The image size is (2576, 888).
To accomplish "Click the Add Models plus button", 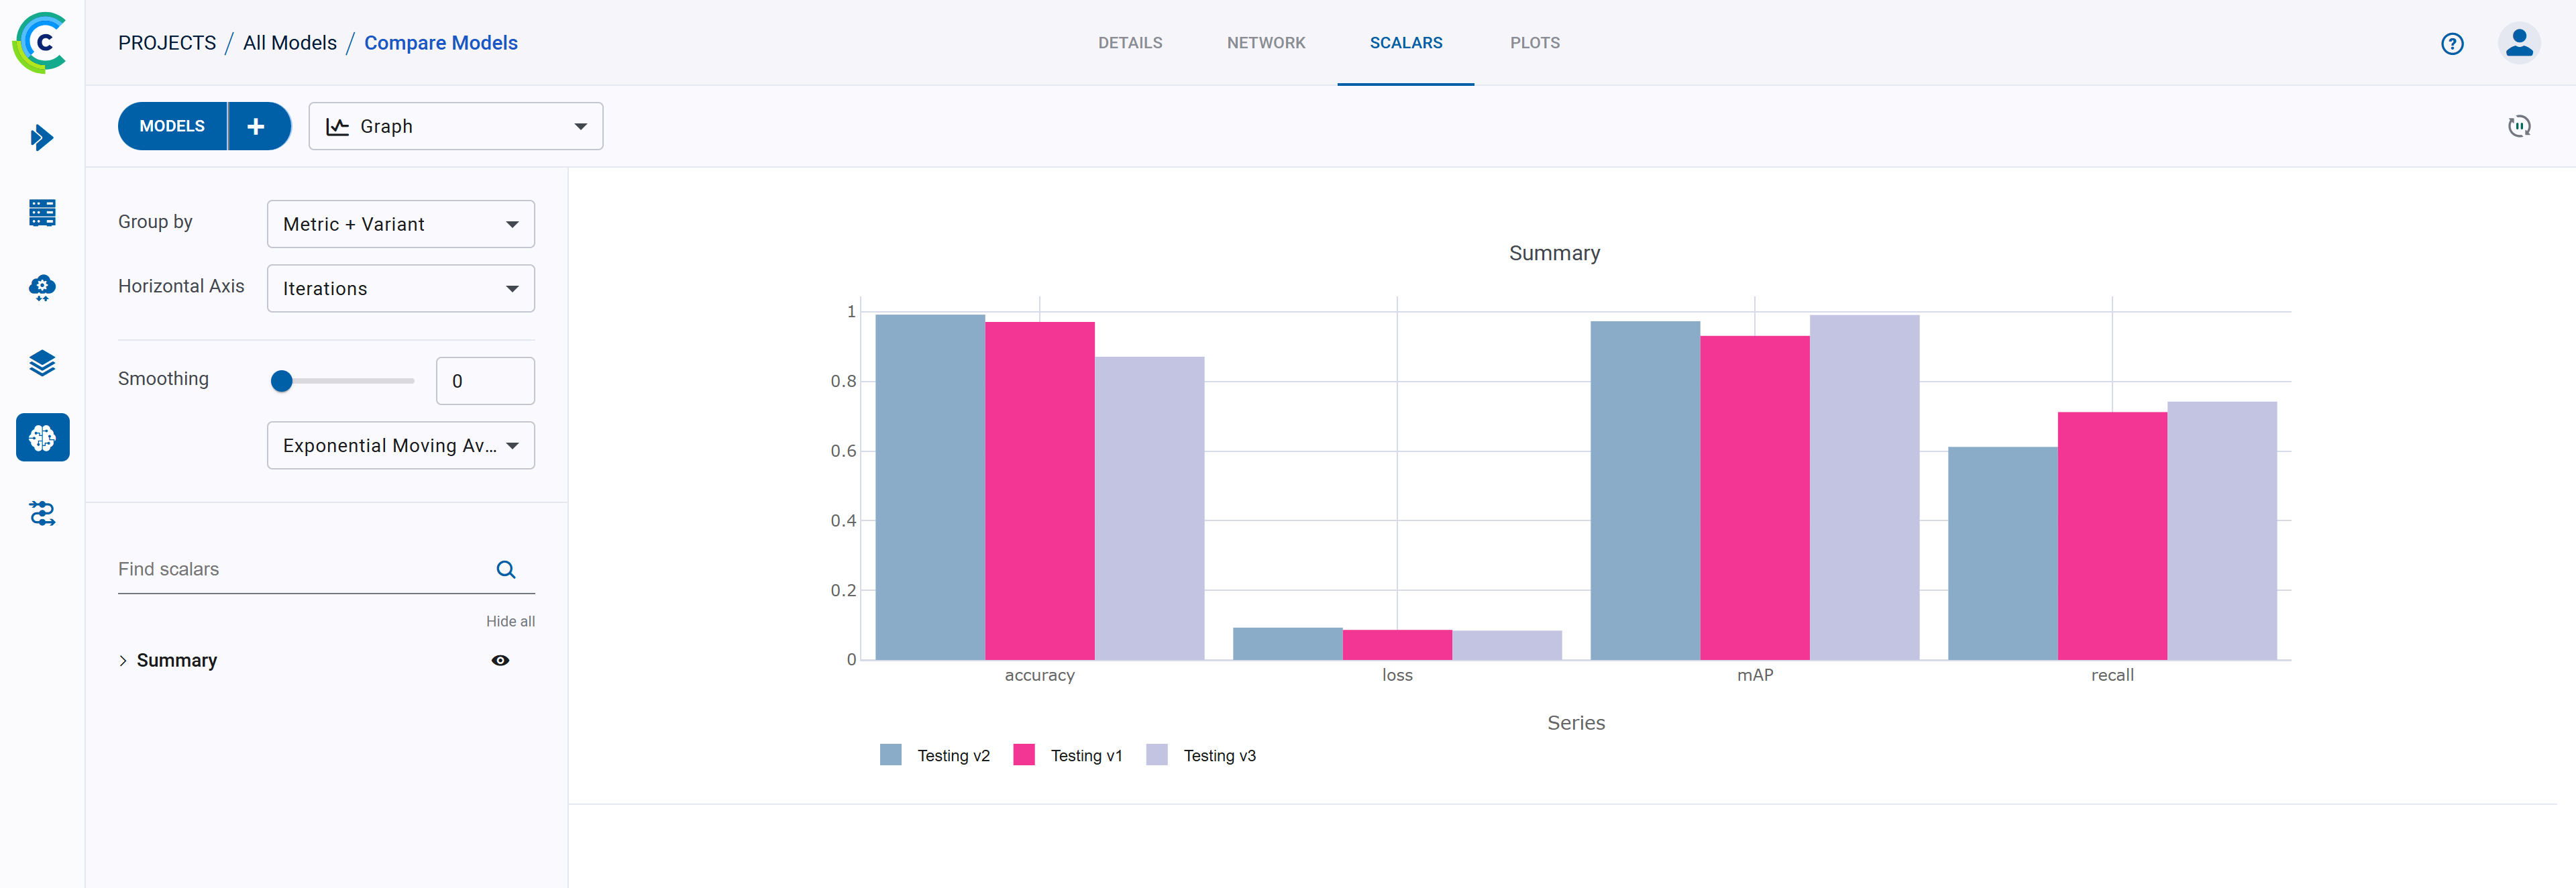I will (x=255, y=126).
